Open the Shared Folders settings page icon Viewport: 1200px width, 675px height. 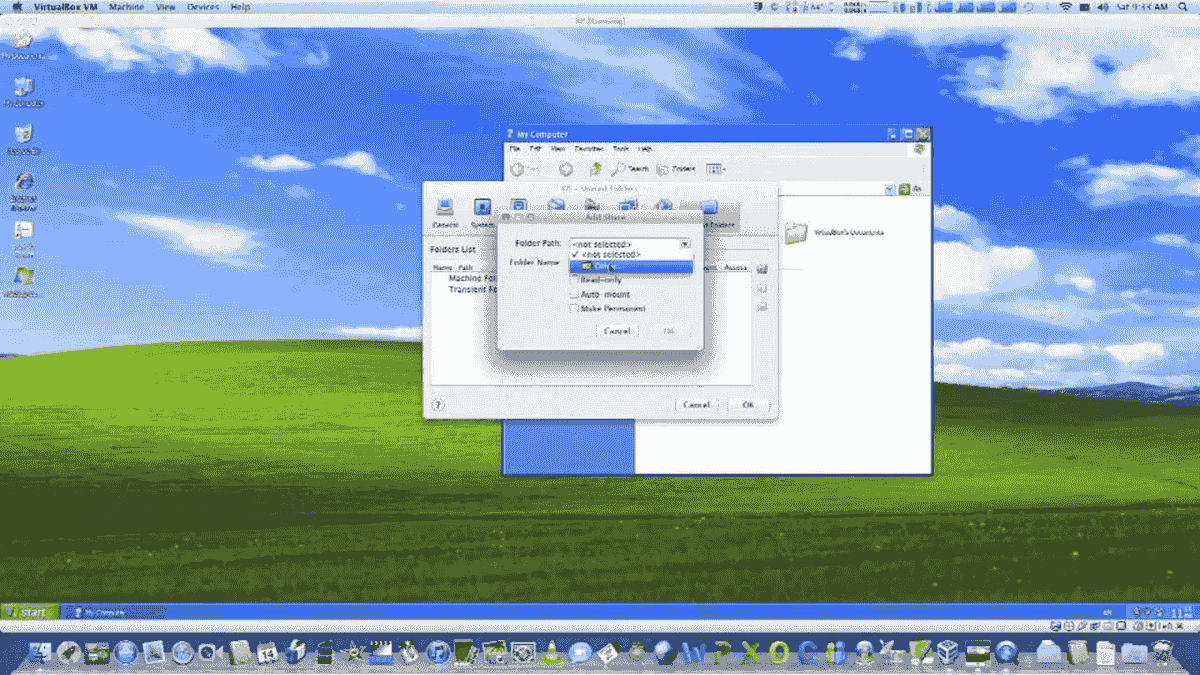[708, 205]
